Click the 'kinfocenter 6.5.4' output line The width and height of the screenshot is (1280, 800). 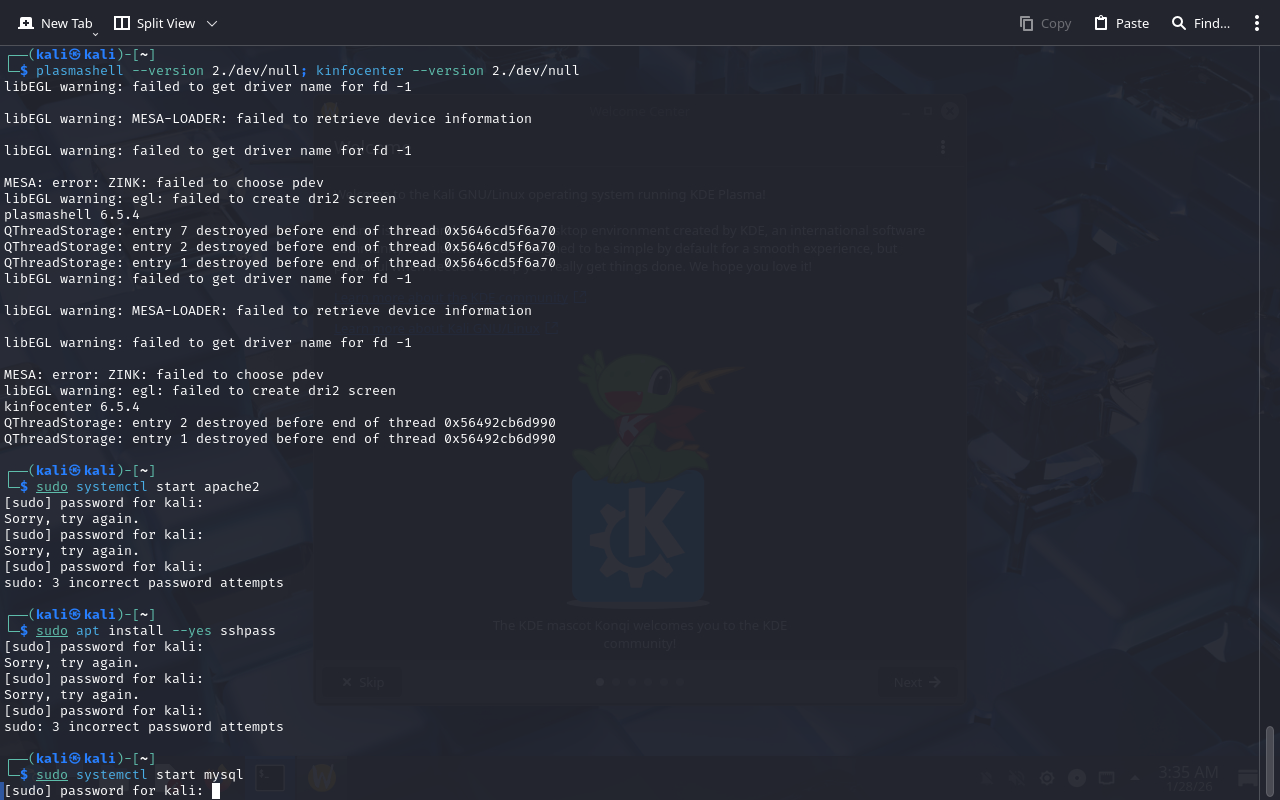click(72, 407)
